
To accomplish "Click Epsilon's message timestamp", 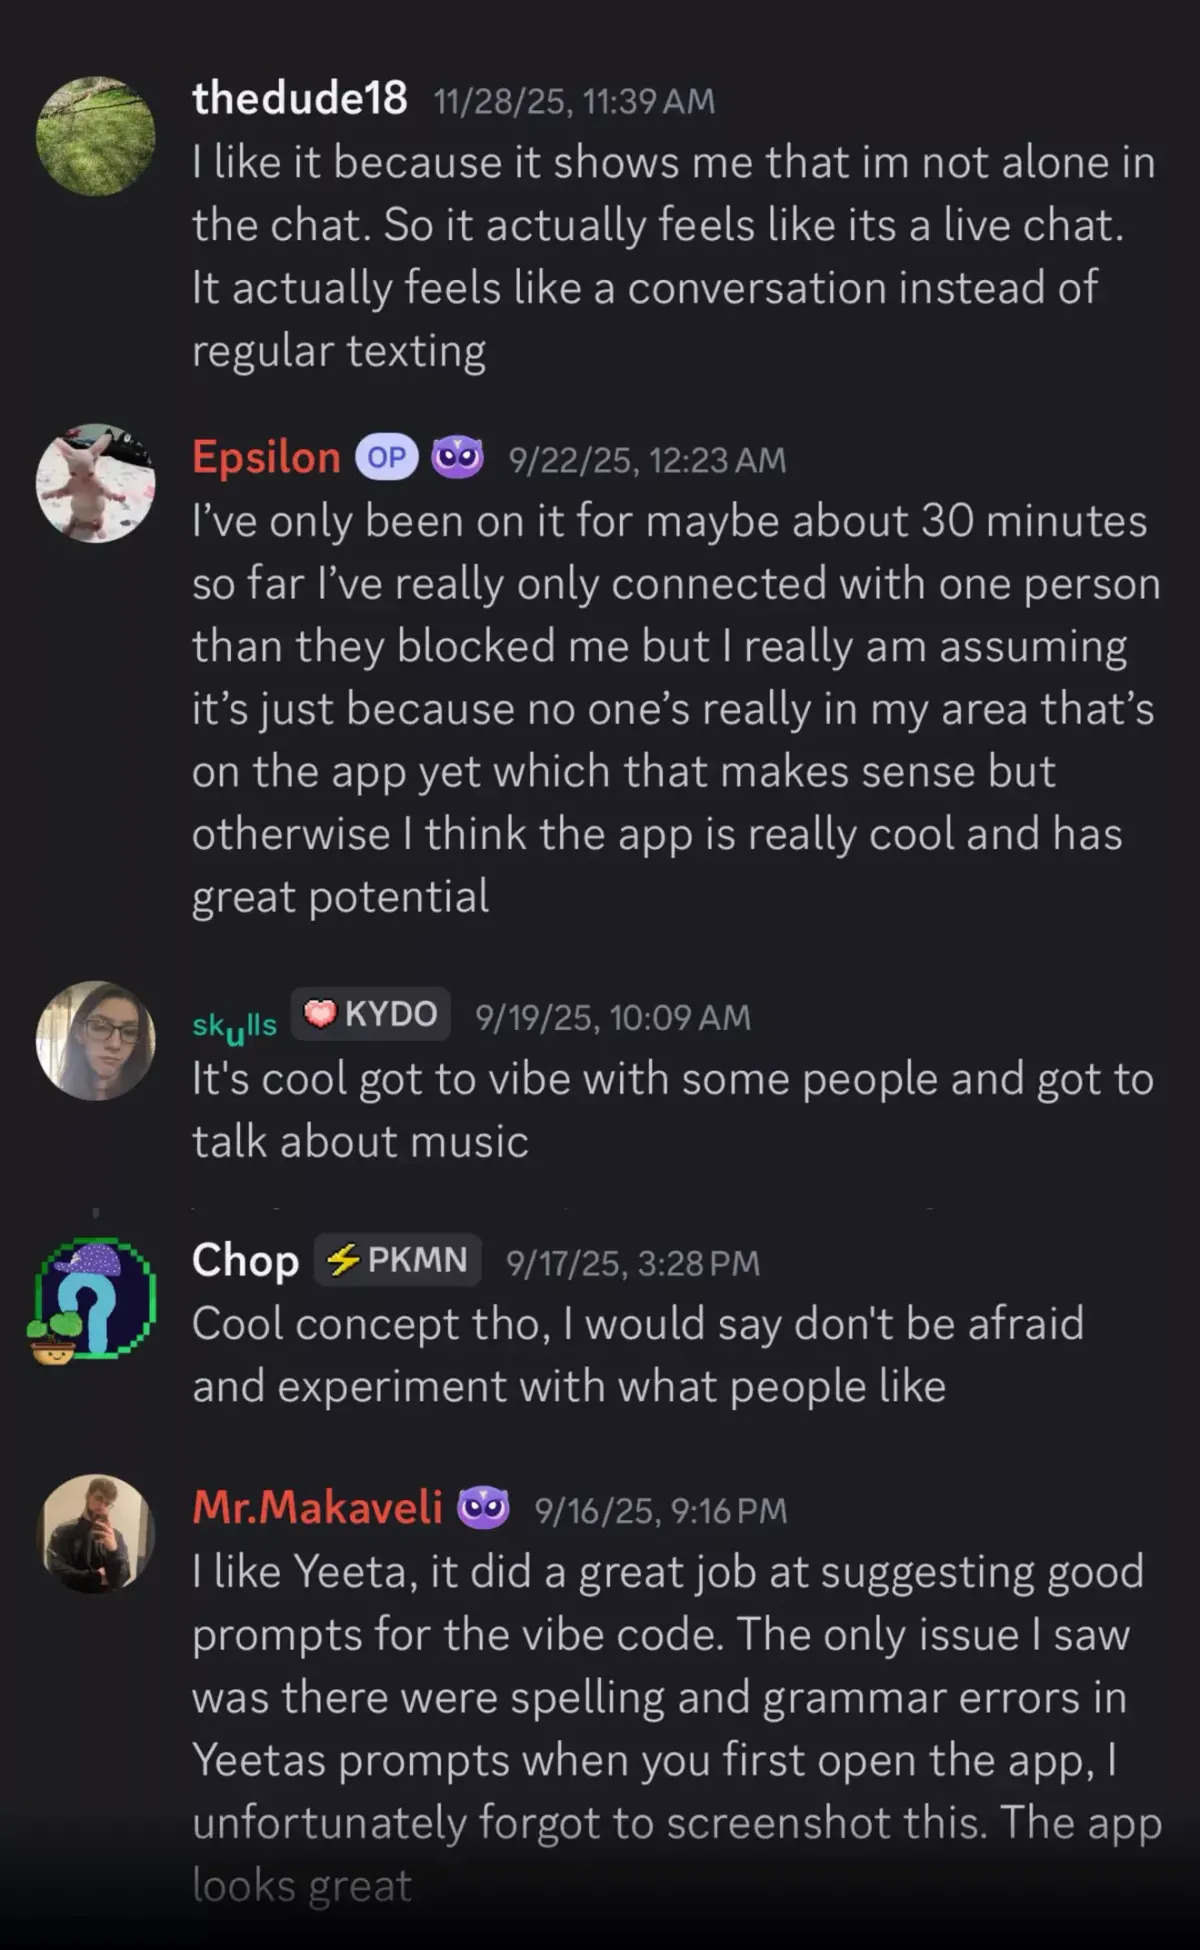I will (x=647, y=460).
